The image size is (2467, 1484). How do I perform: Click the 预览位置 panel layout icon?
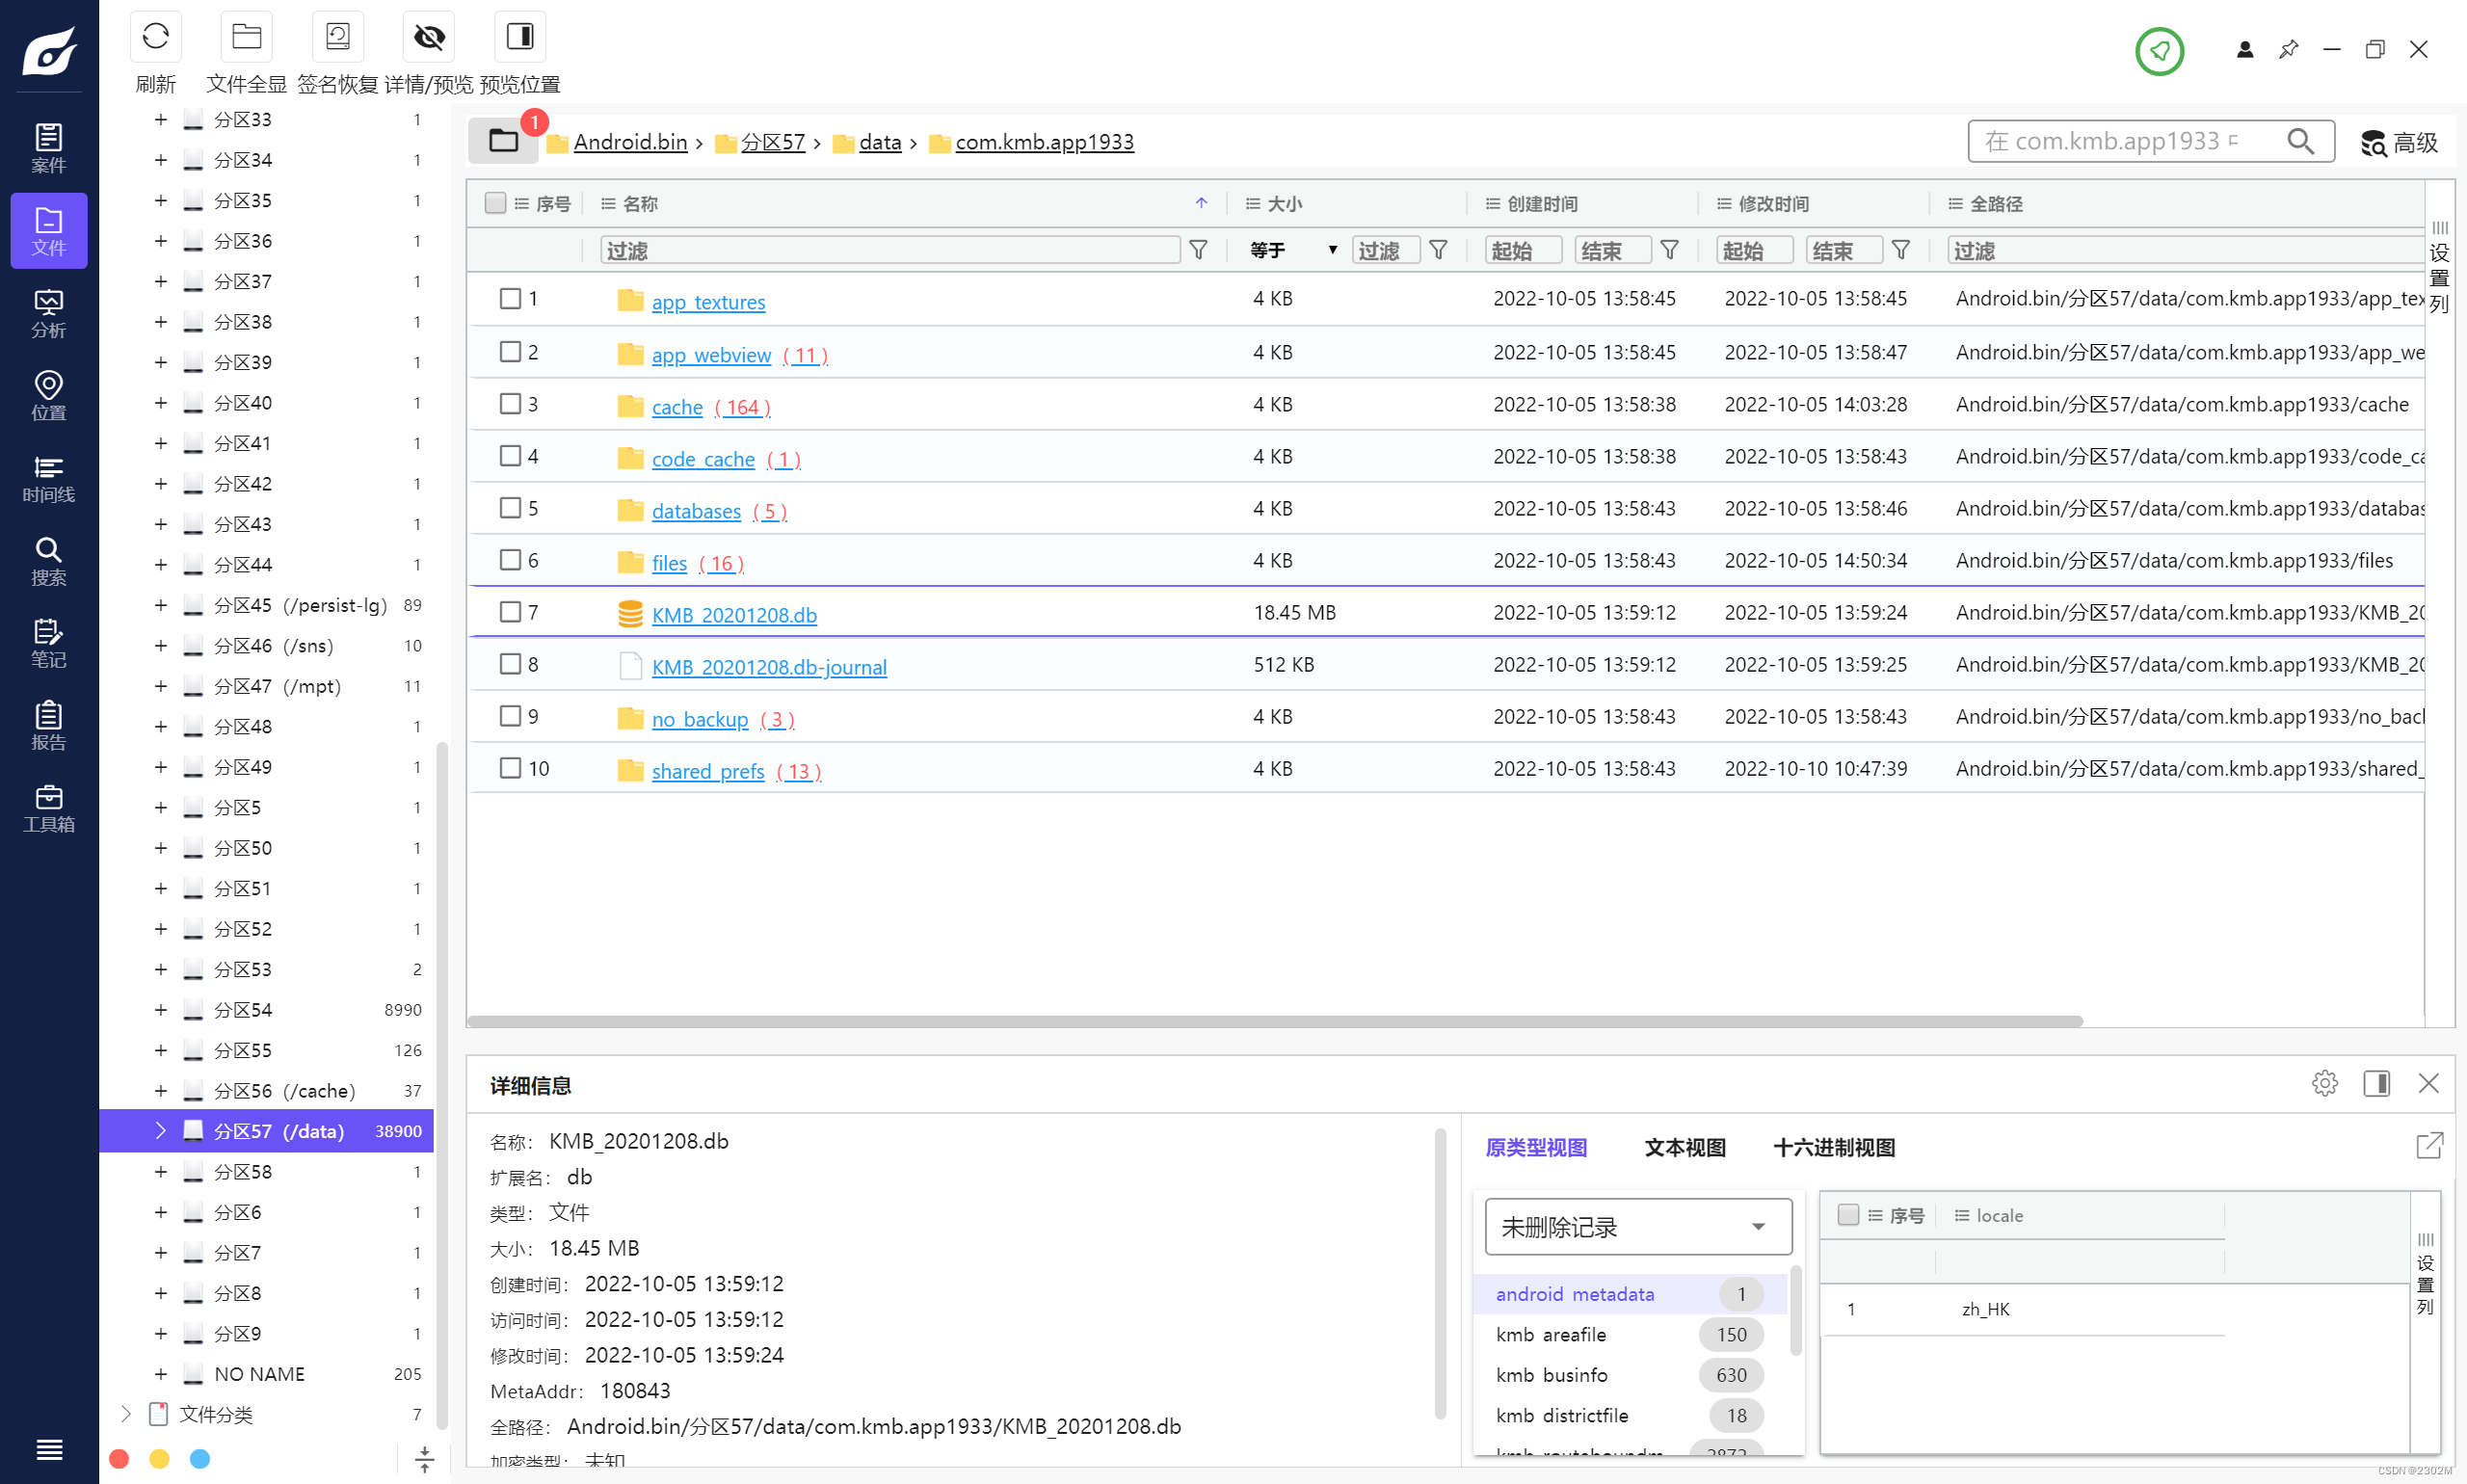click(520, 38)
